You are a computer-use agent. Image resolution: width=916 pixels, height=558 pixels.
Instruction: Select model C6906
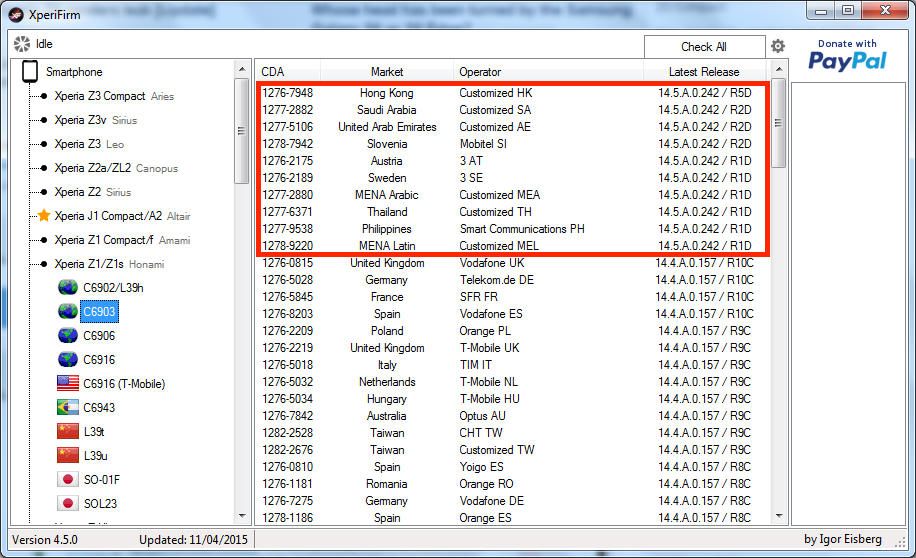coord(99,335)
